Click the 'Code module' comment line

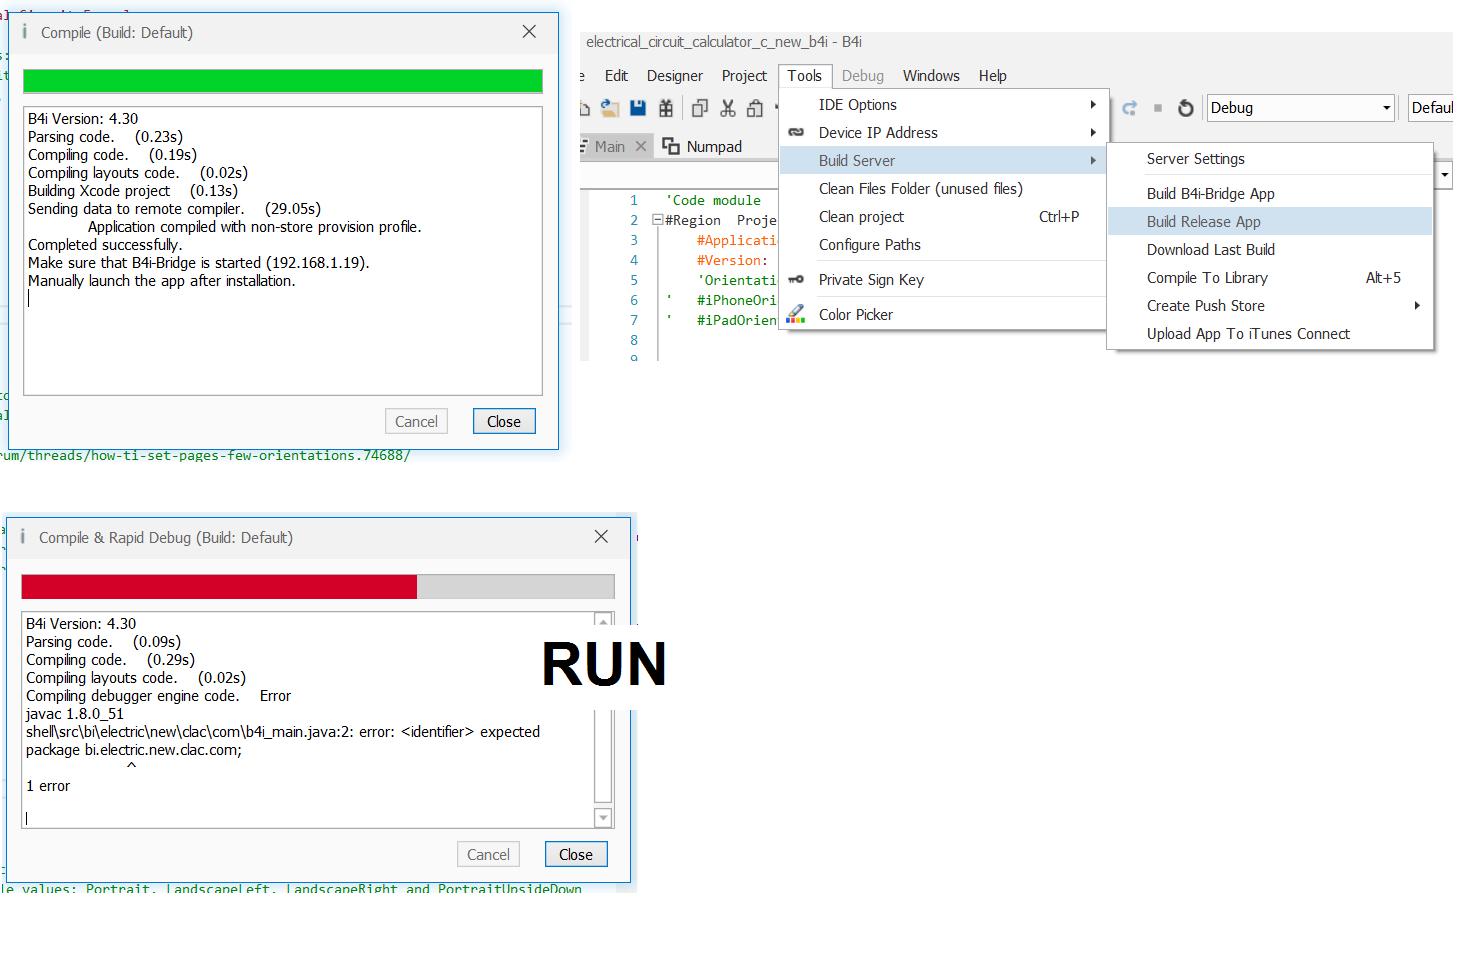(713, 200)
